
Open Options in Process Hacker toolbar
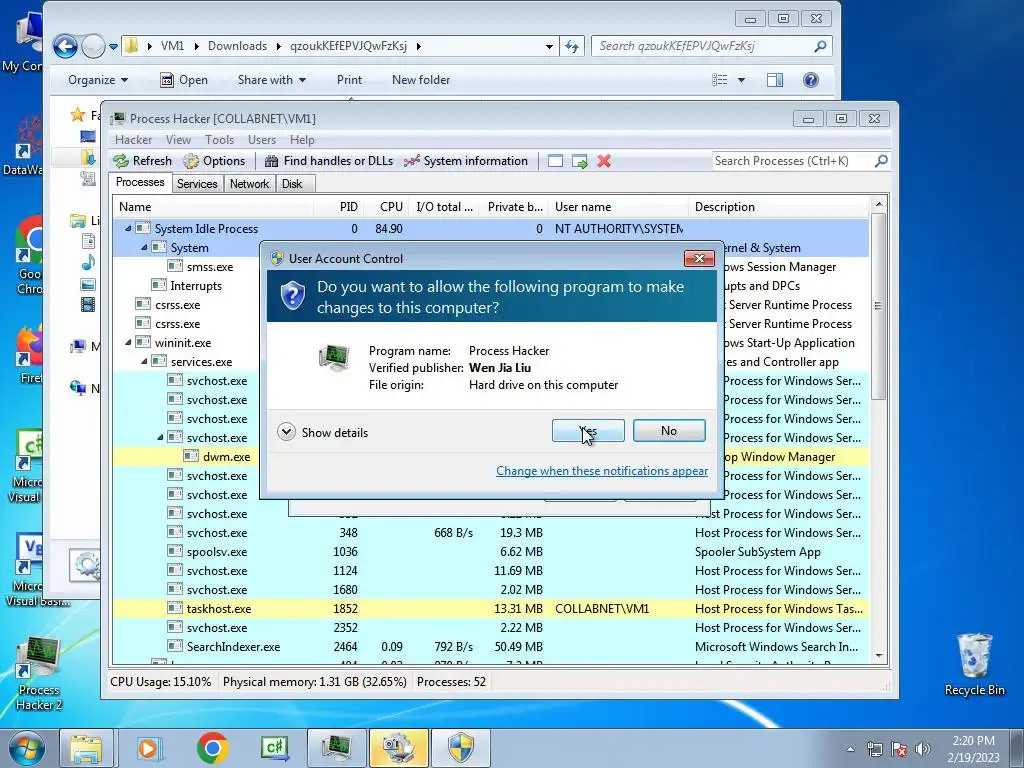click(214, 161)
